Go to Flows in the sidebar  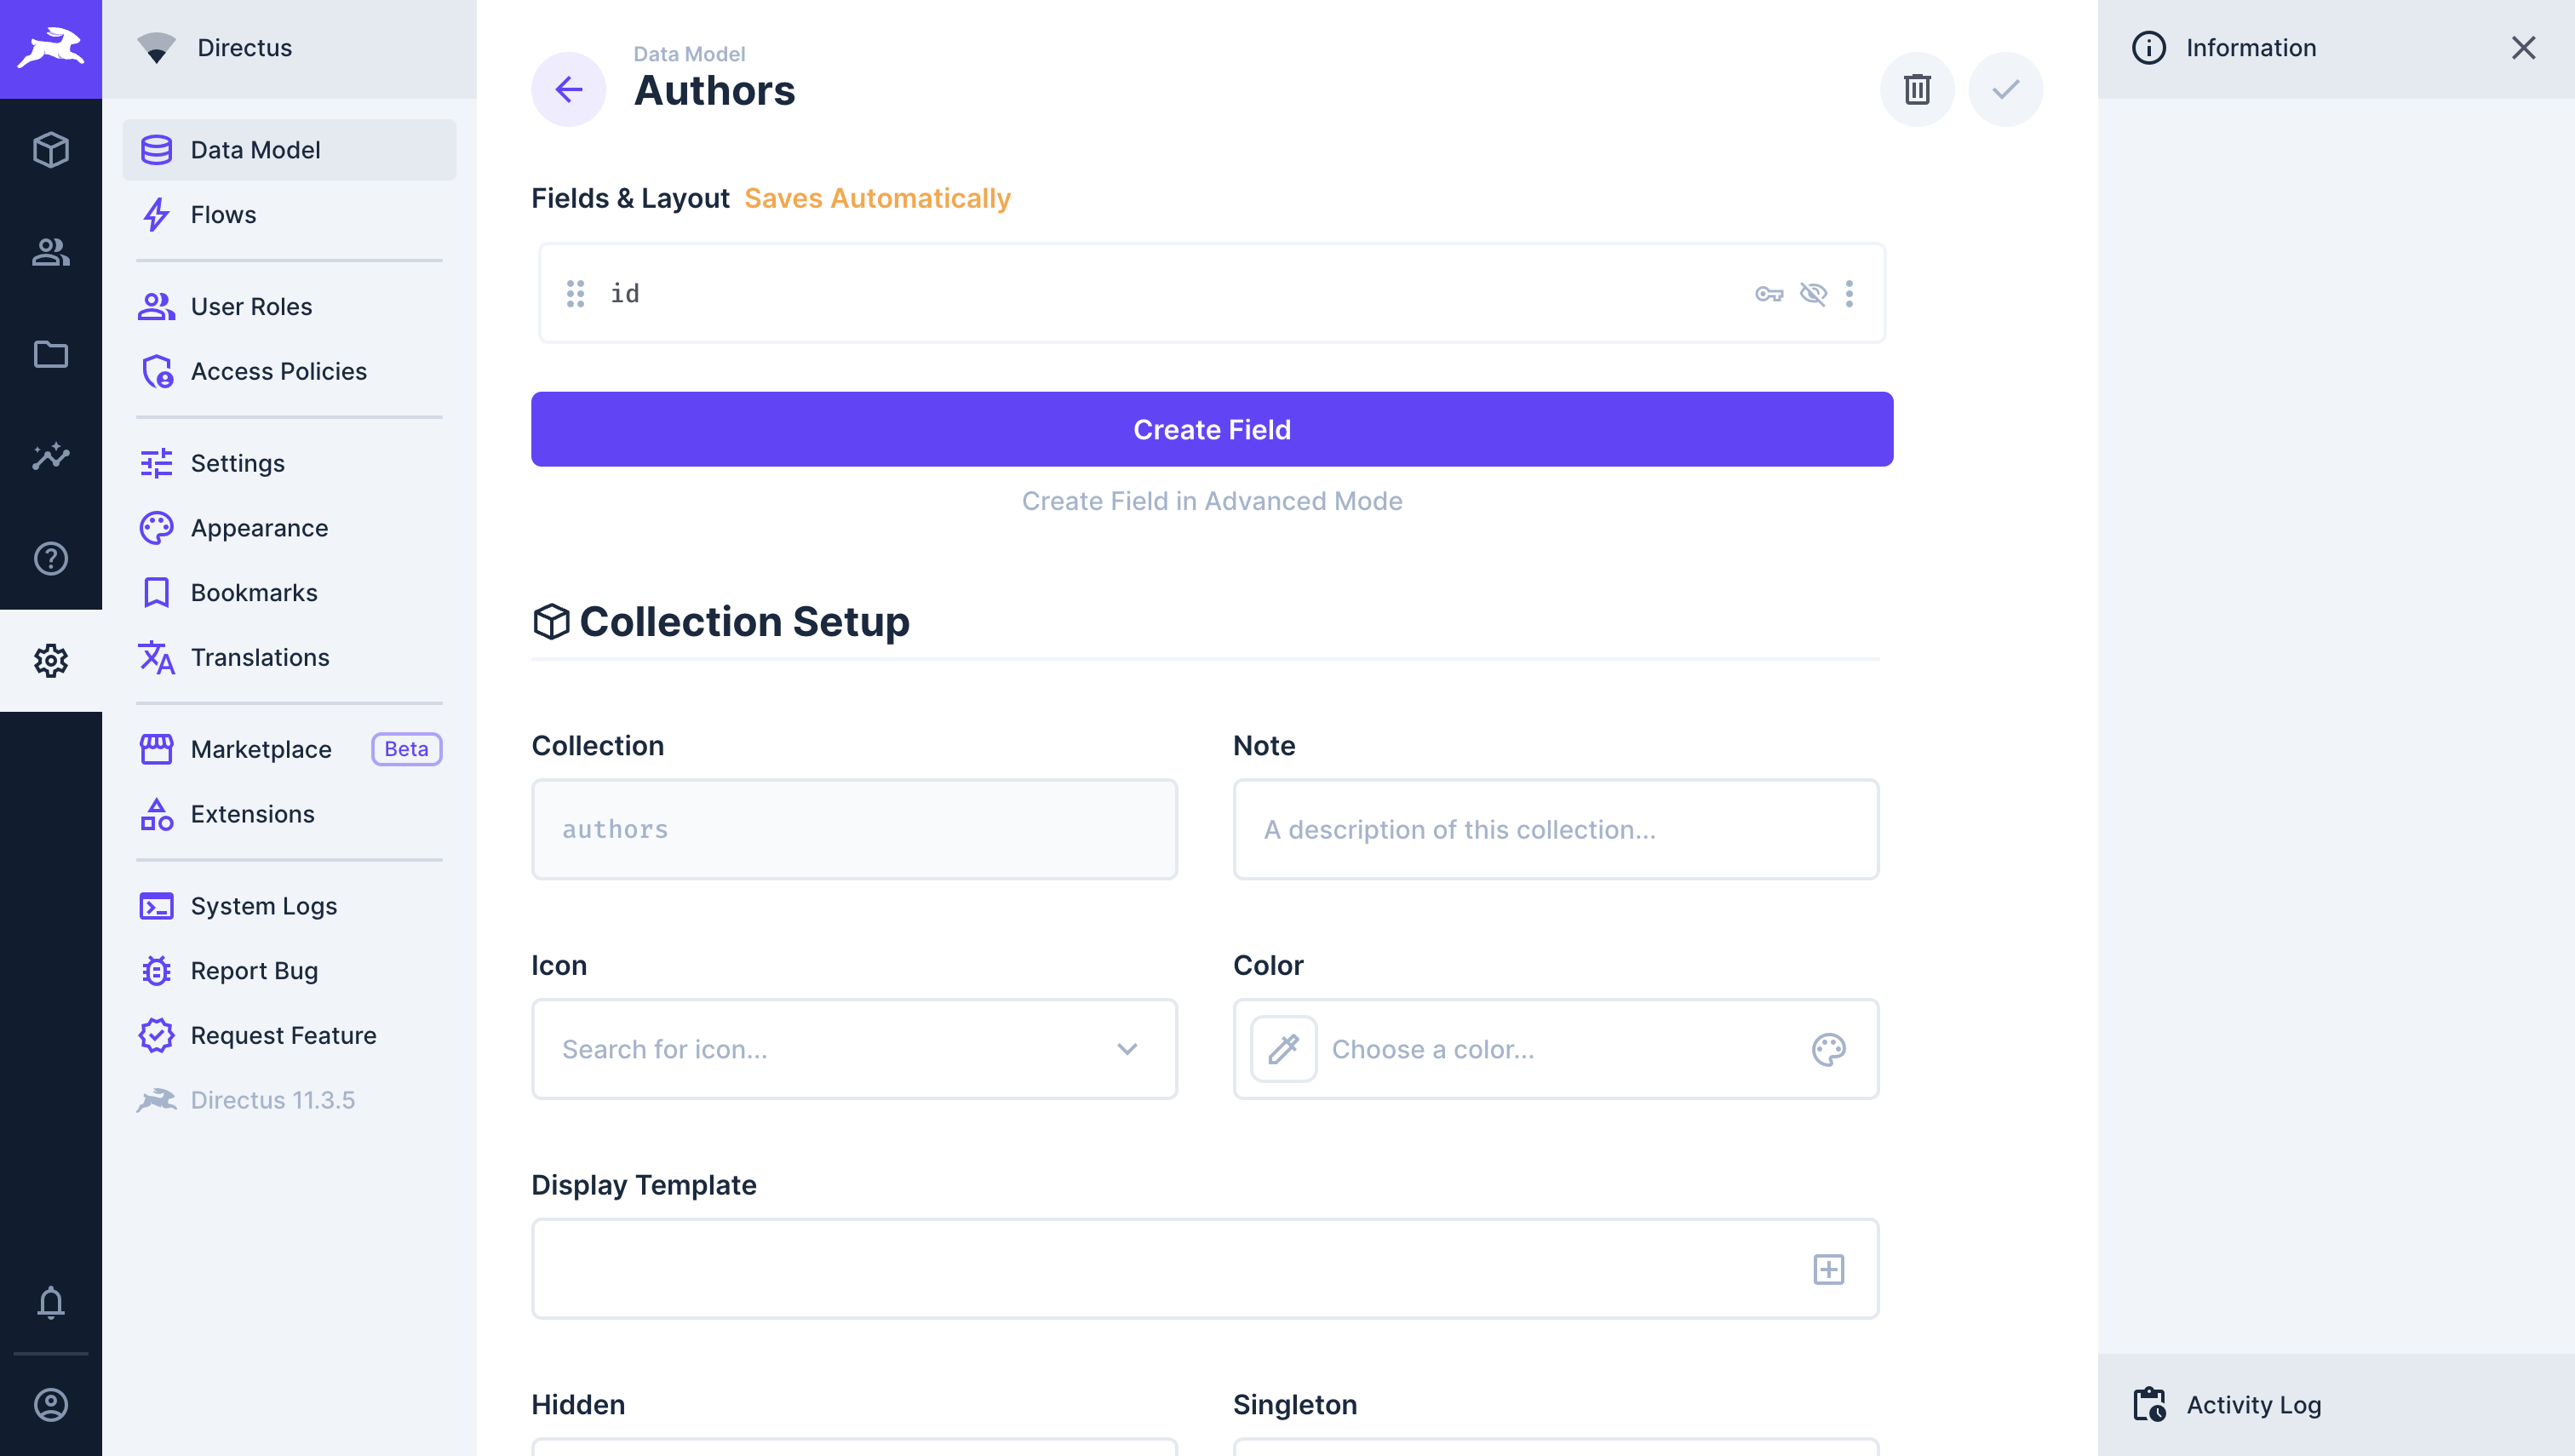223,215
